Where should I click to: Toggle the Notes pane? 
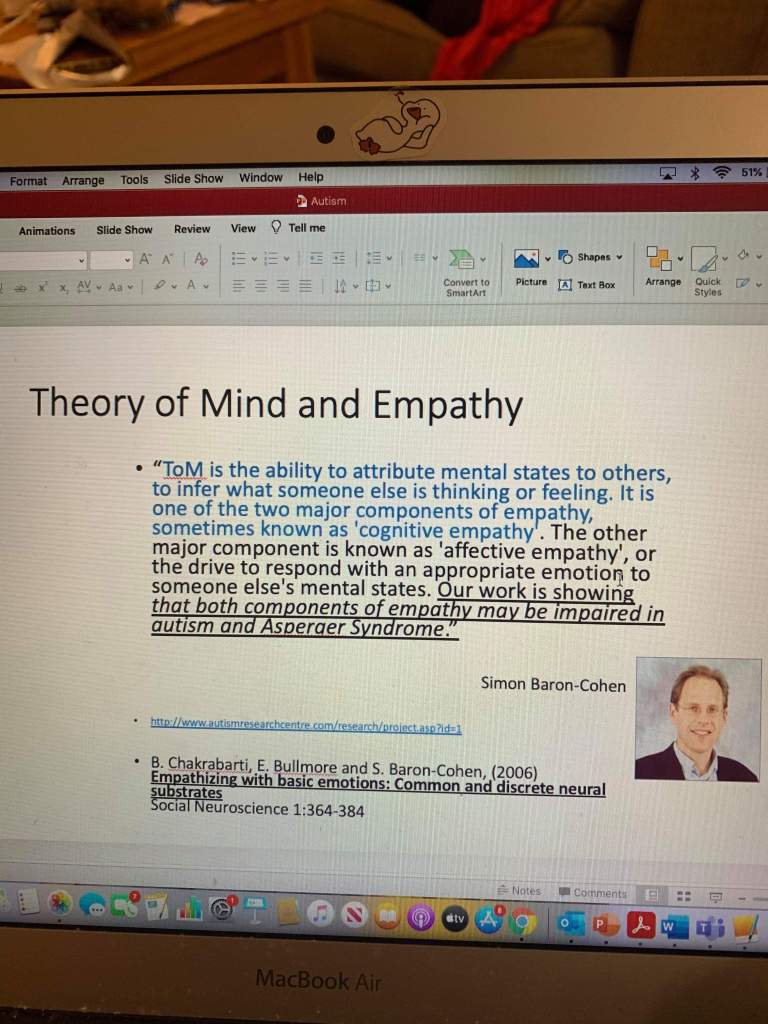(519, 891)
